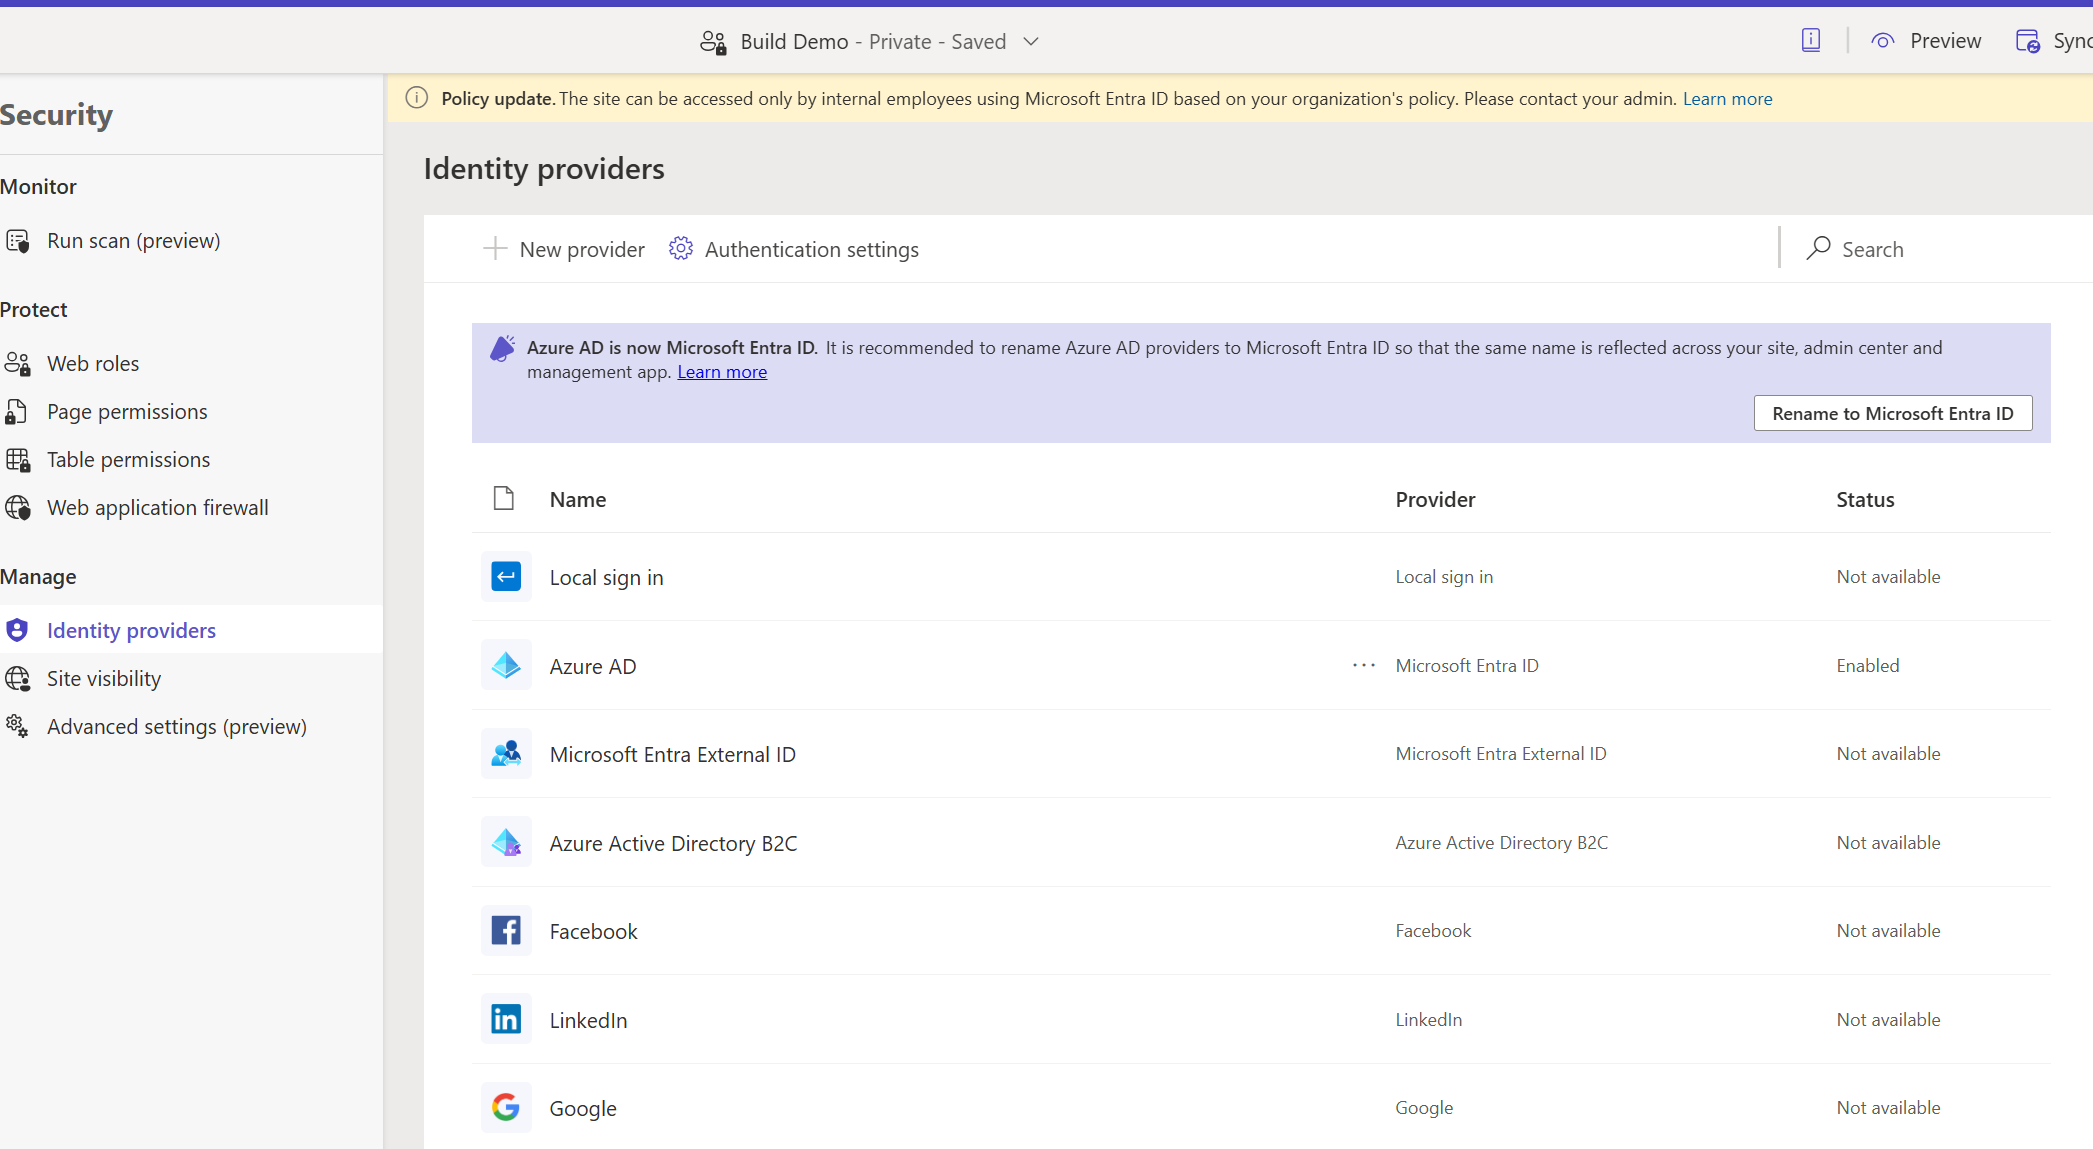This screenshot has width=2093, height=1149.
Task: Click the Web application firewall icon
Action: [18, 508]
